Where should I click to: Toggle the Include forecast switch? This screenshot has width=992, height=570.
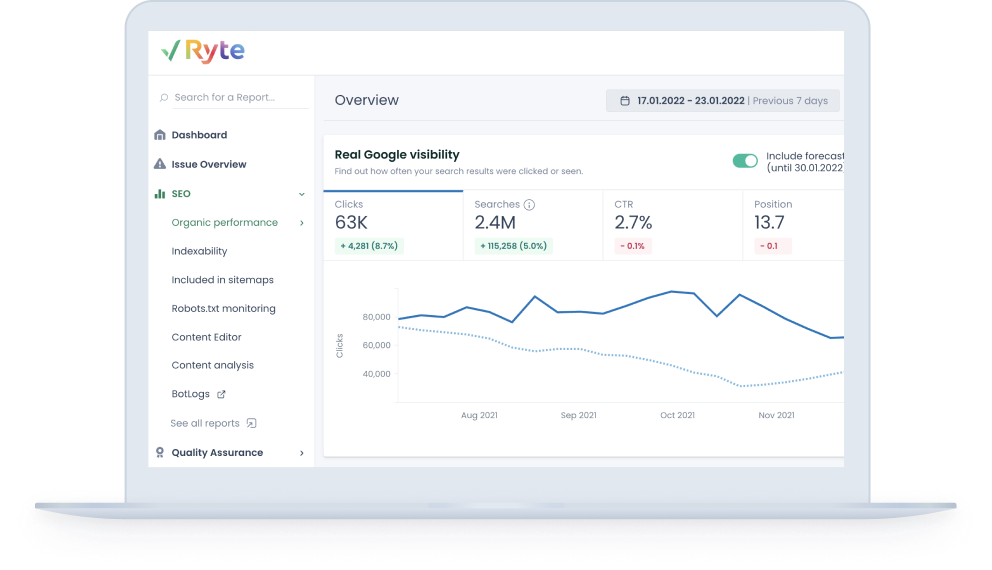coord(745,161)
